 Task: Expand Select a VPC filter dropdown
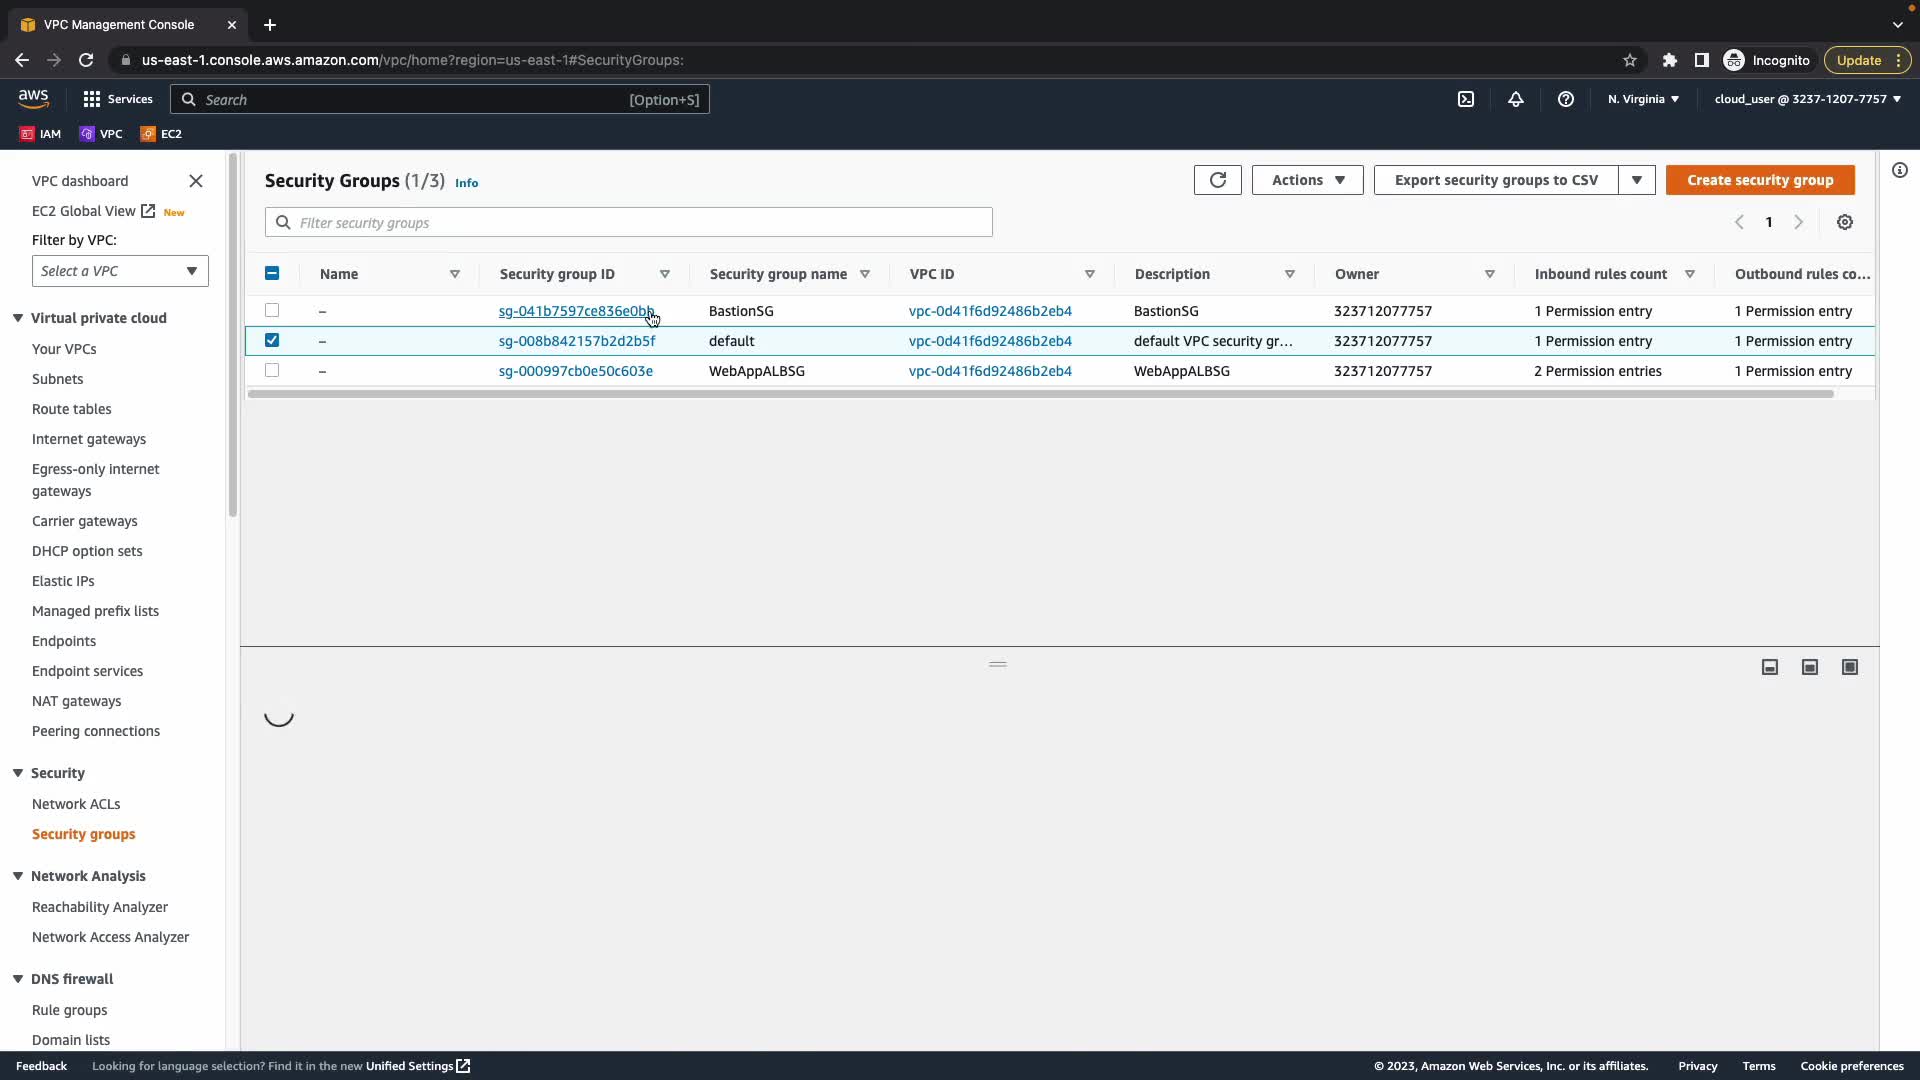pos(120,271)
